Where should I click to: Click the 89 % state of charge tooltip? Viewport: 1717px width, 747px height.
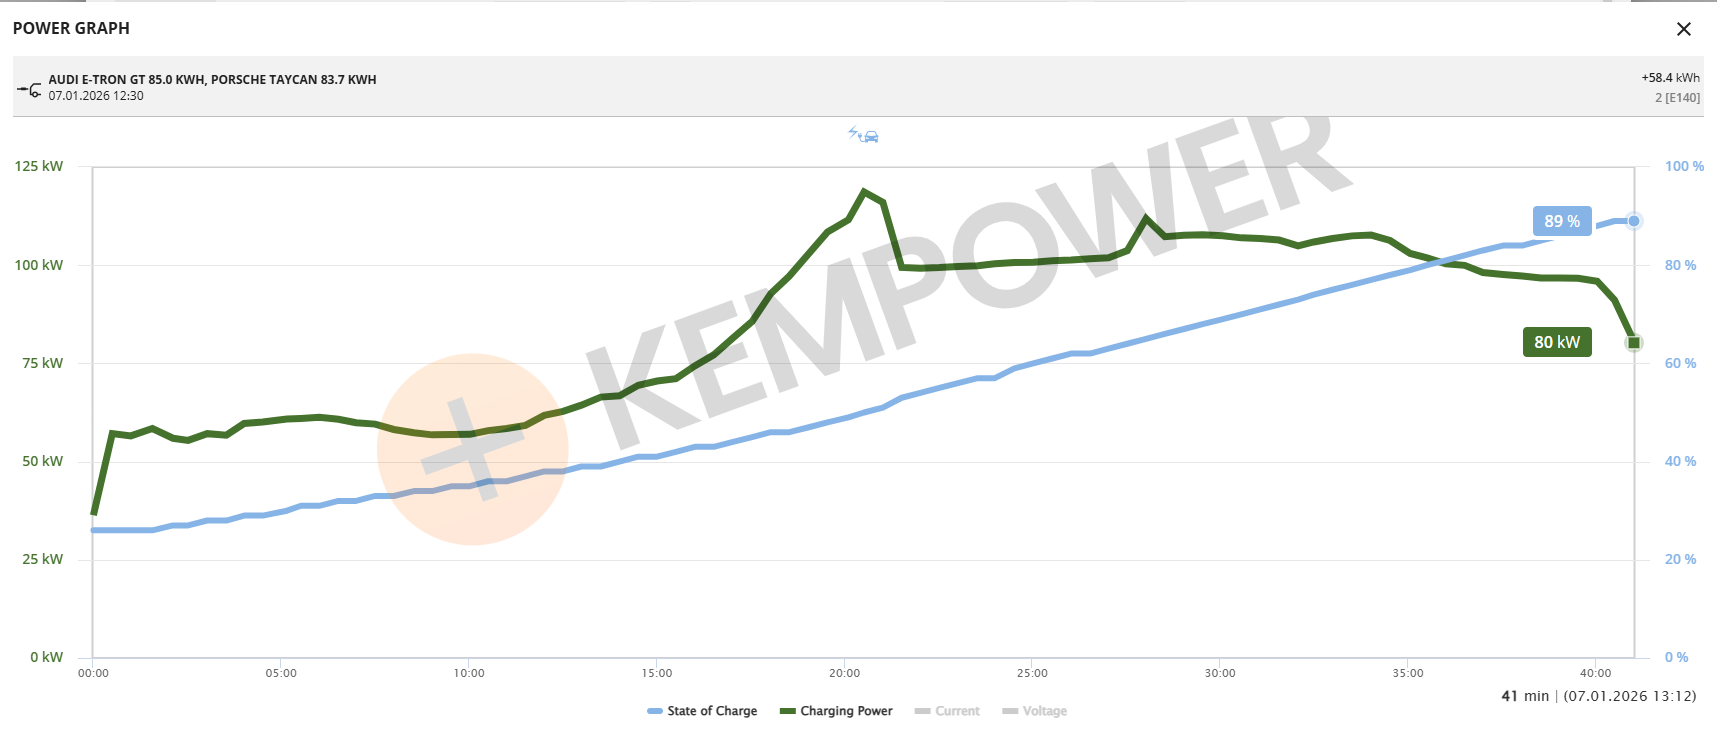pos(1561,221)
